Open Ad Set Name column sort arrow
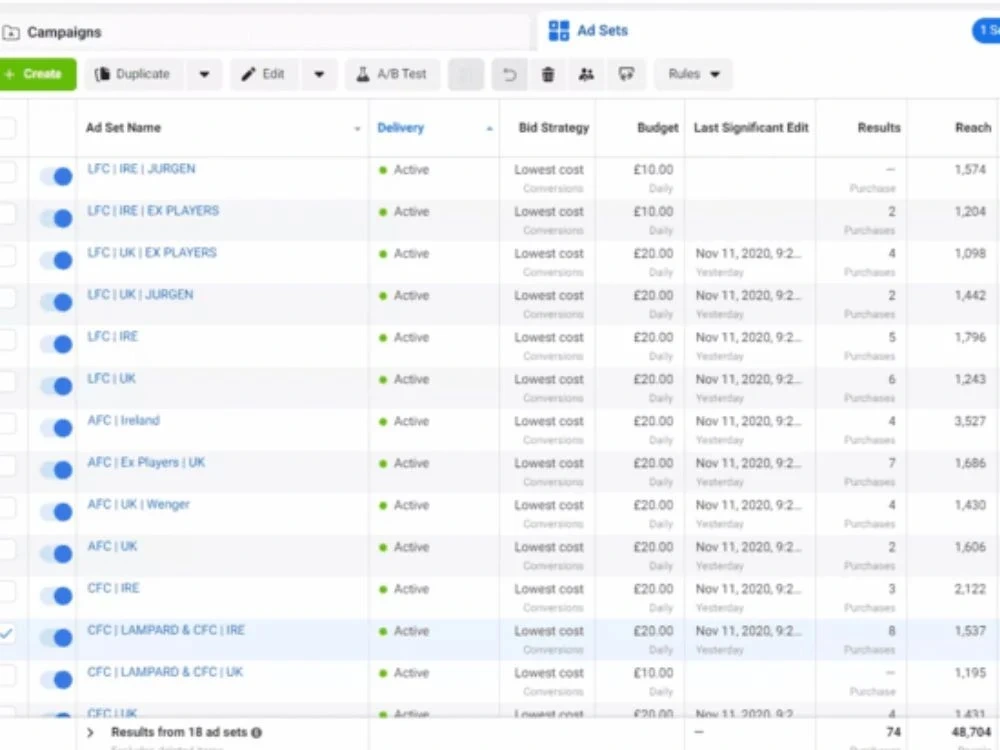The image size is (1000, 750). 357,129
